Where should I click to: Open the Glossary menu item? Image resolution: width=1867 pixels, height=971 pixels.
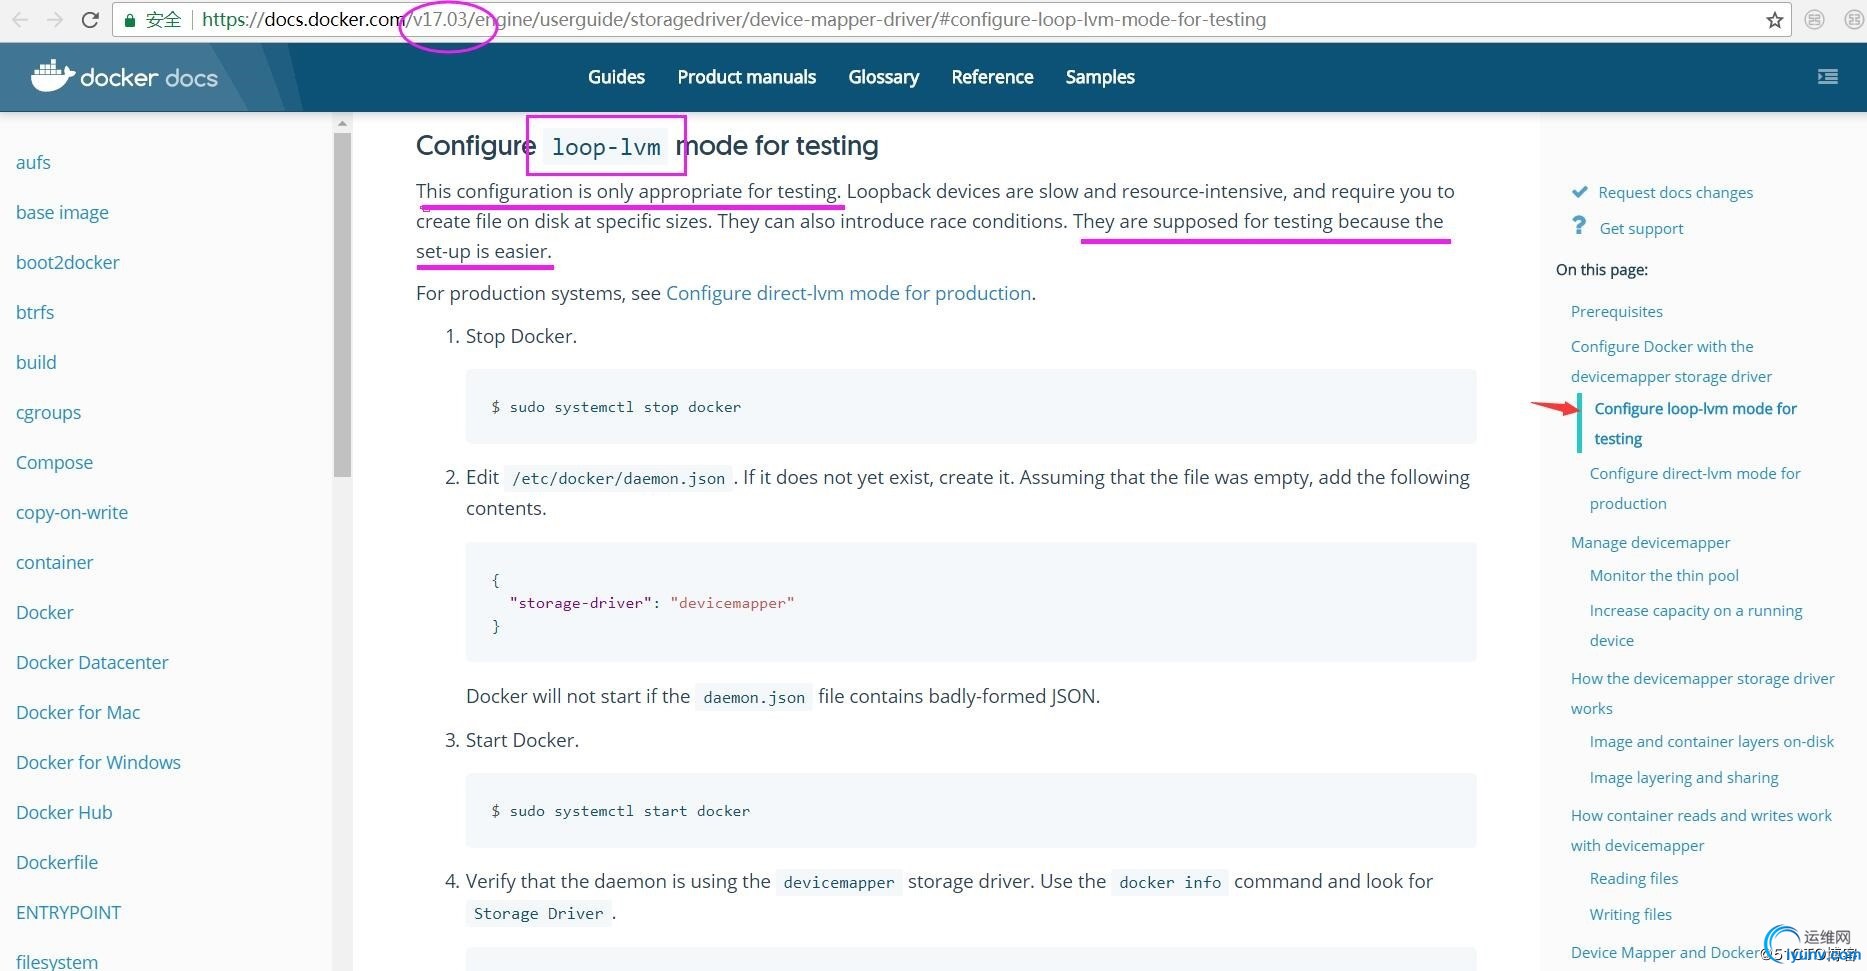(883, 77)
